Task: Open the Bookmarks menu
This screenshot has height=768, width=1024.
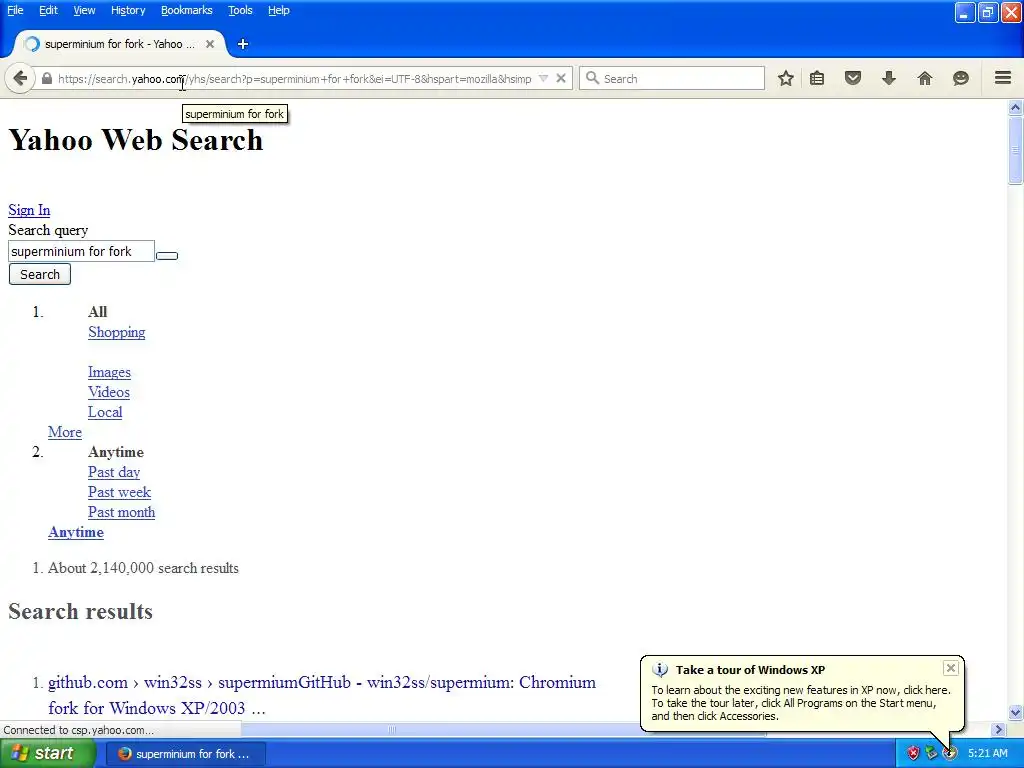Action: tap(187, 10)
